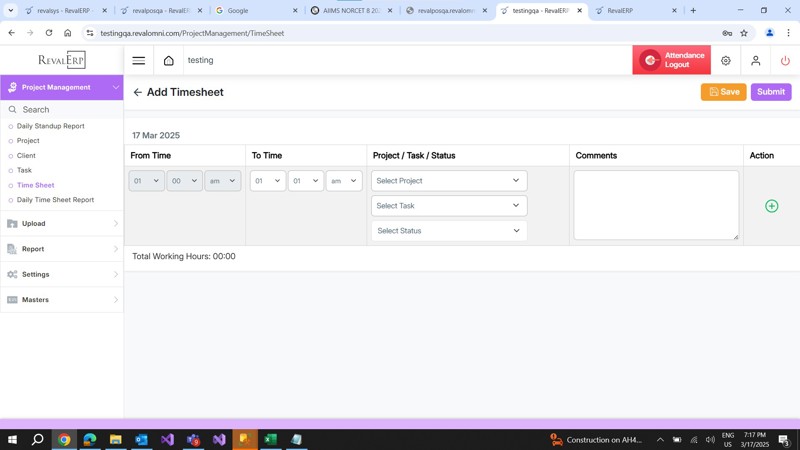800x450 pixels.
Task: Expand the Masters sidebar section
Action: coord(61,300)
